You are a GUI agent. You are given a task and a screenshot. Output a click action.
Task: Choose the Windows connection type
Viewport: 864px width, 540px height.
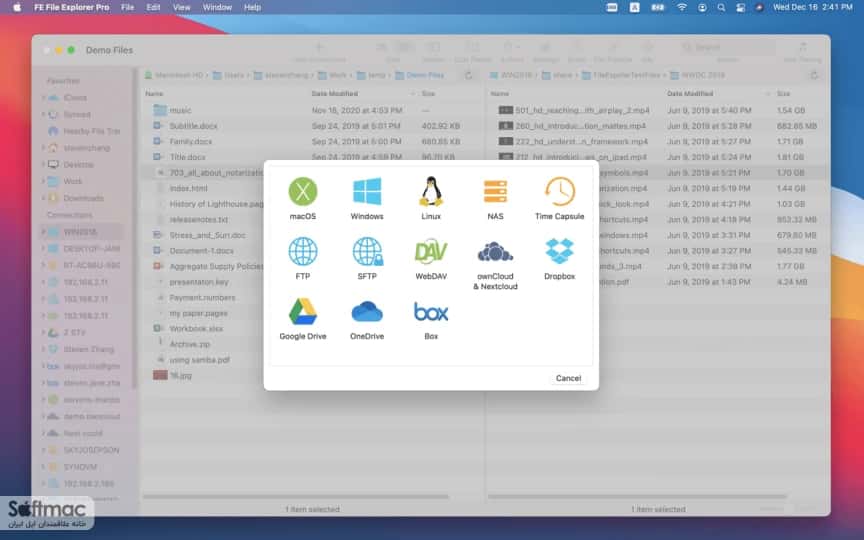point(367,198)
